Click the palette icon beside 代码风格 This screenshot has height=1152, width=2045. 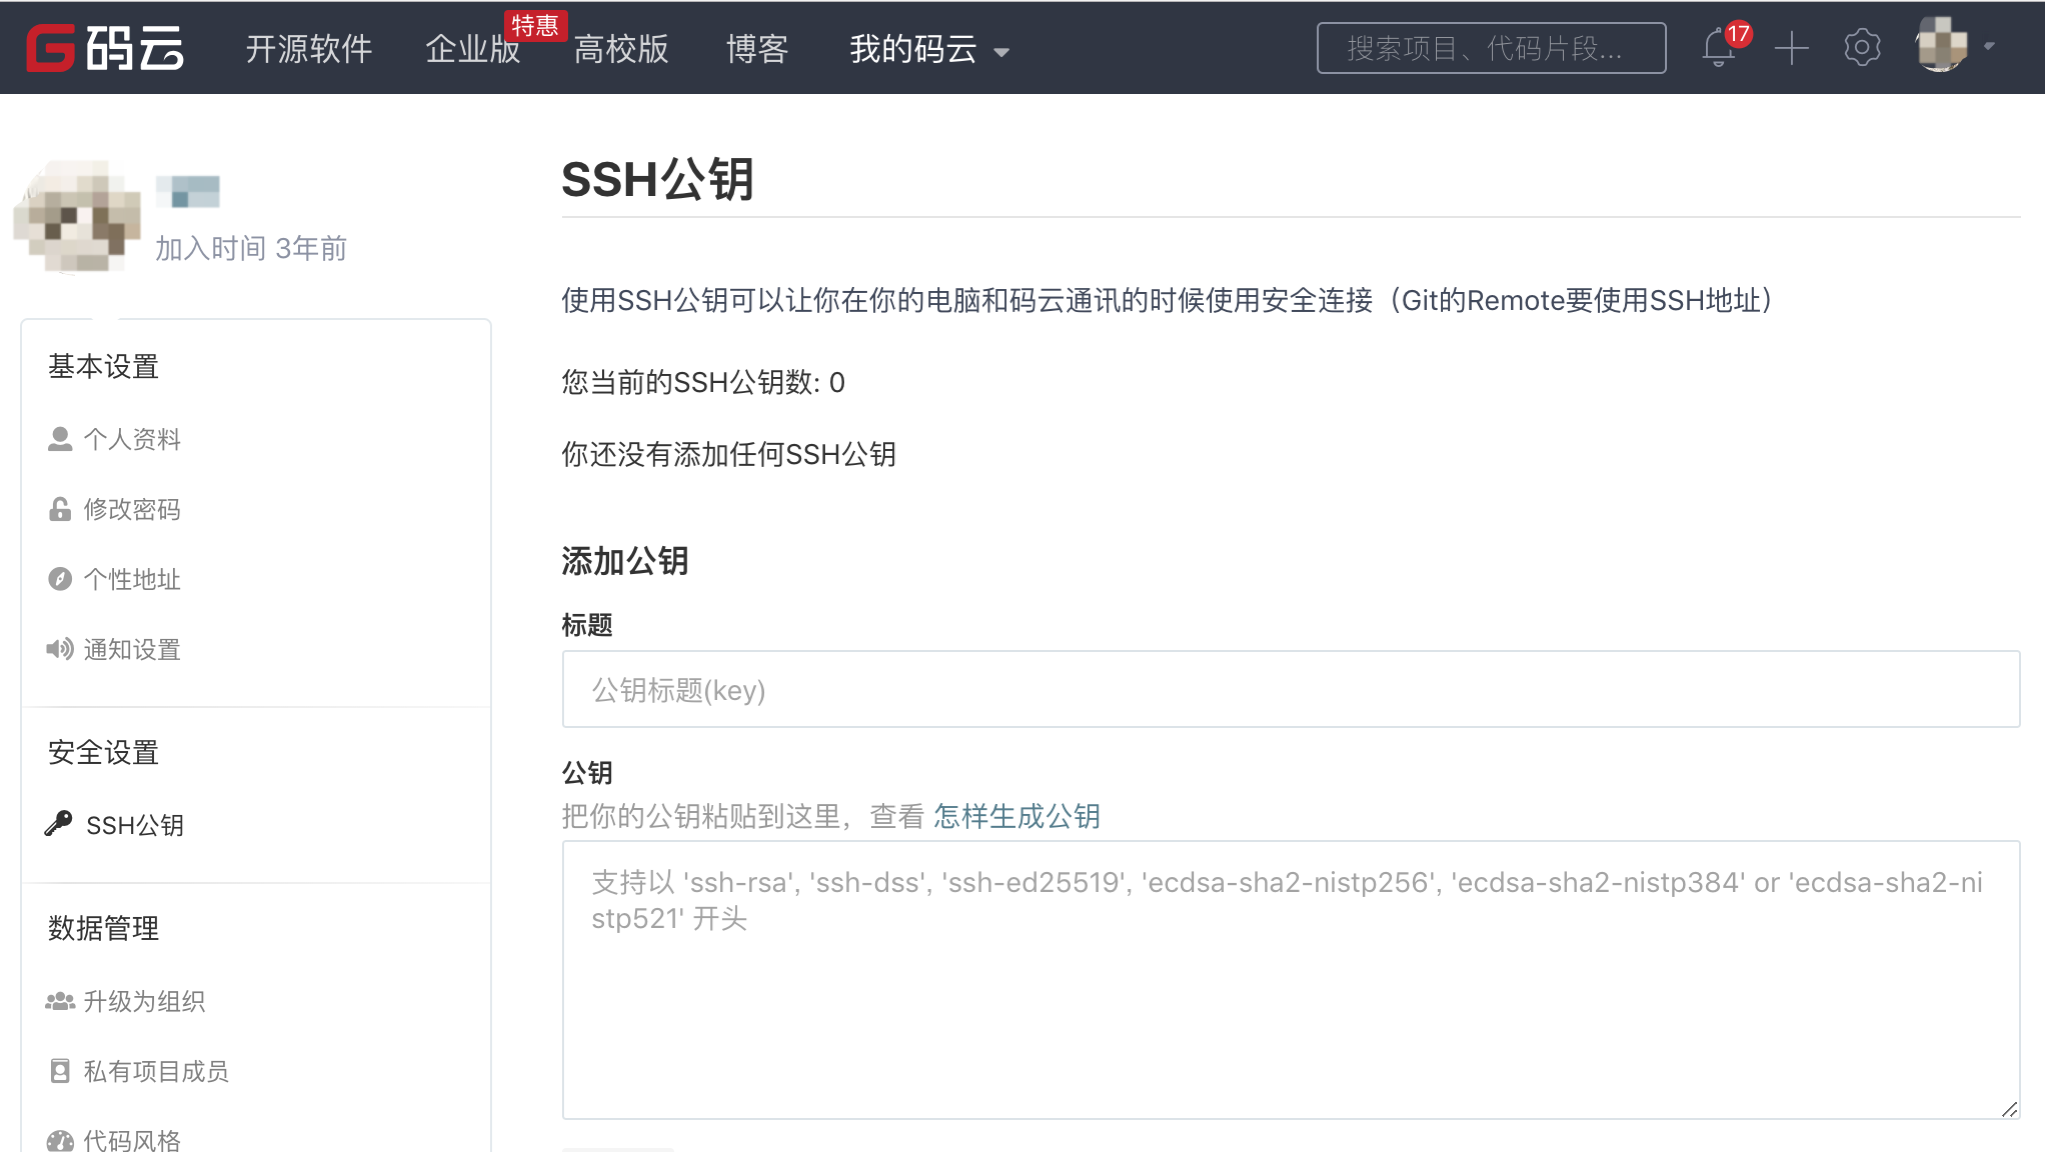[x=62, y=1140]
